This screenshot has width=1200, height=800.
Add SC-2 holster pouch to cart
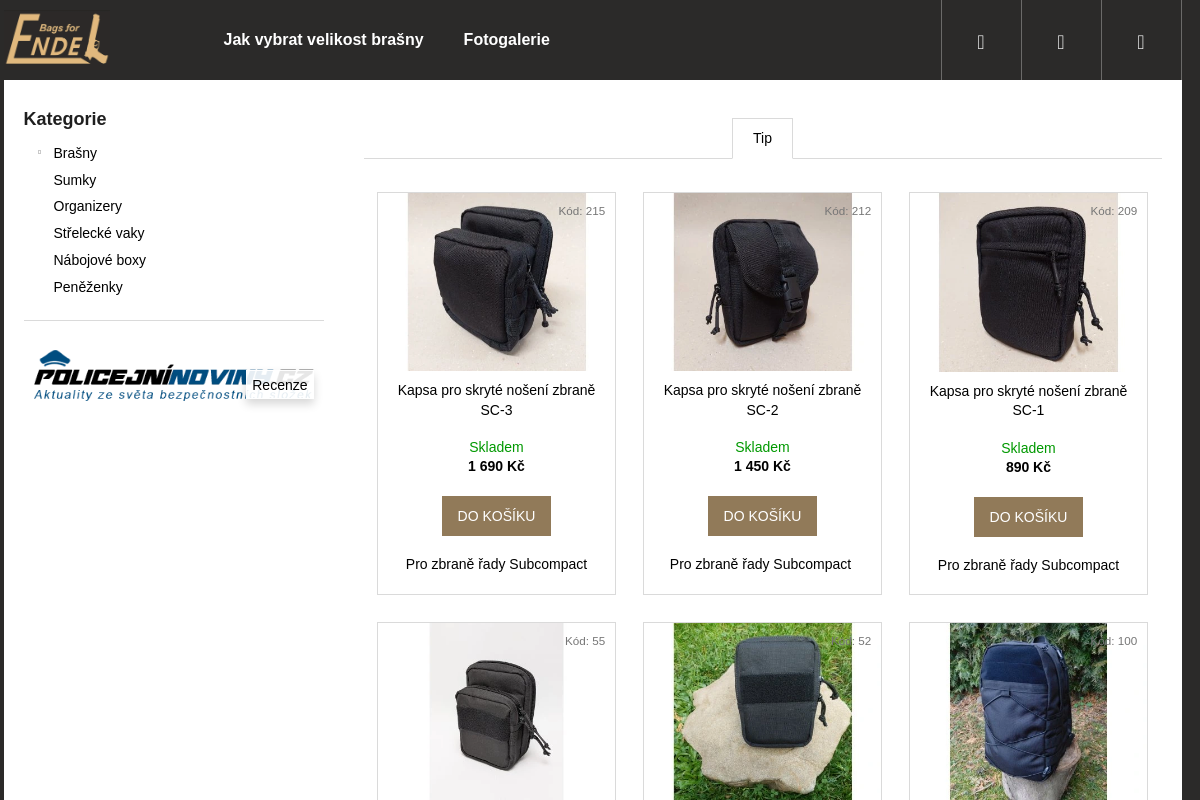(x=762, y=516)
